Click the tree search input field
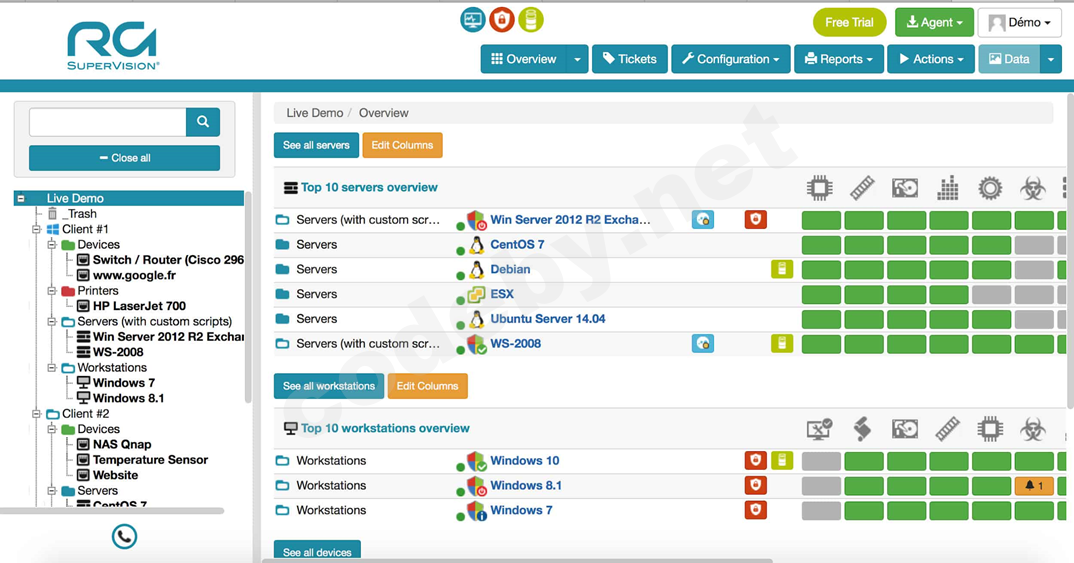This screenshot has height=563, width=1074. (x=108, y=122)
